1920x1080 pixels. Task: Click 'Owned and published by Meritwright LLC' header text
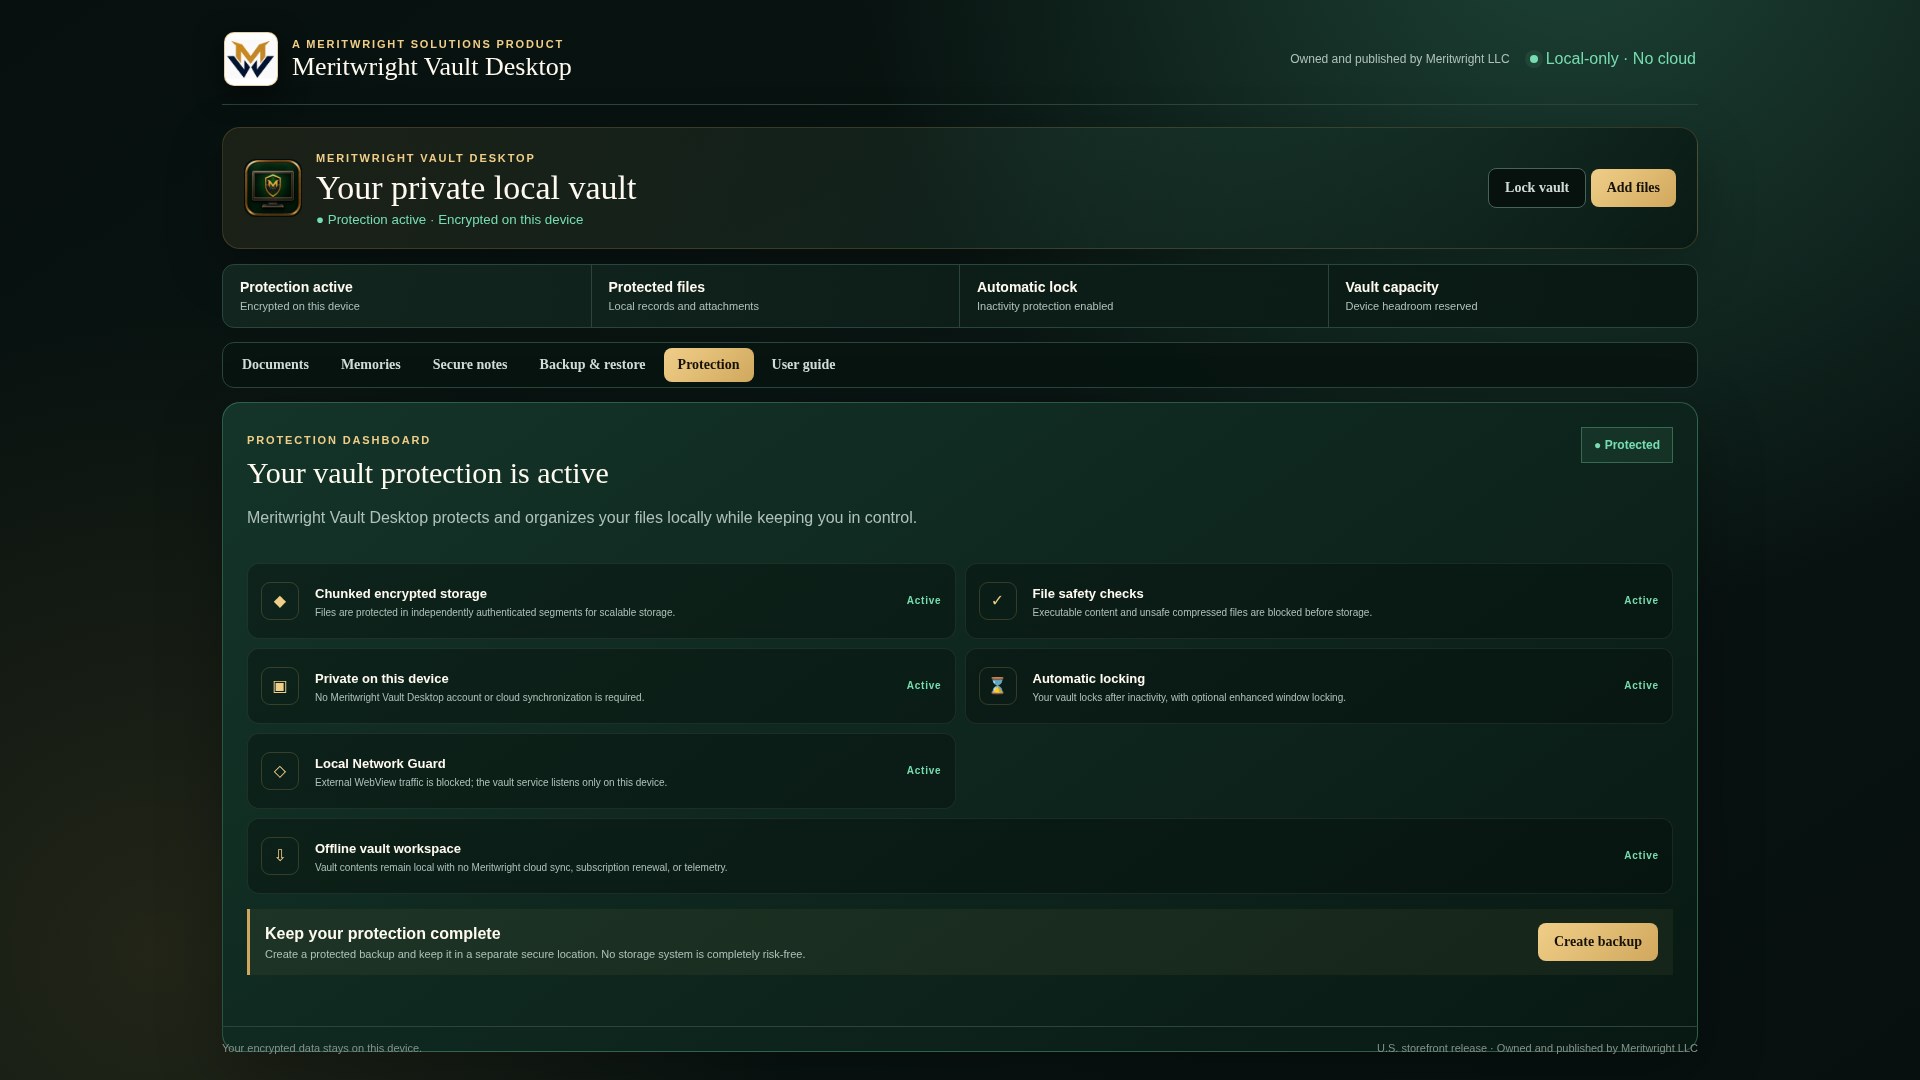point(1400,59)
